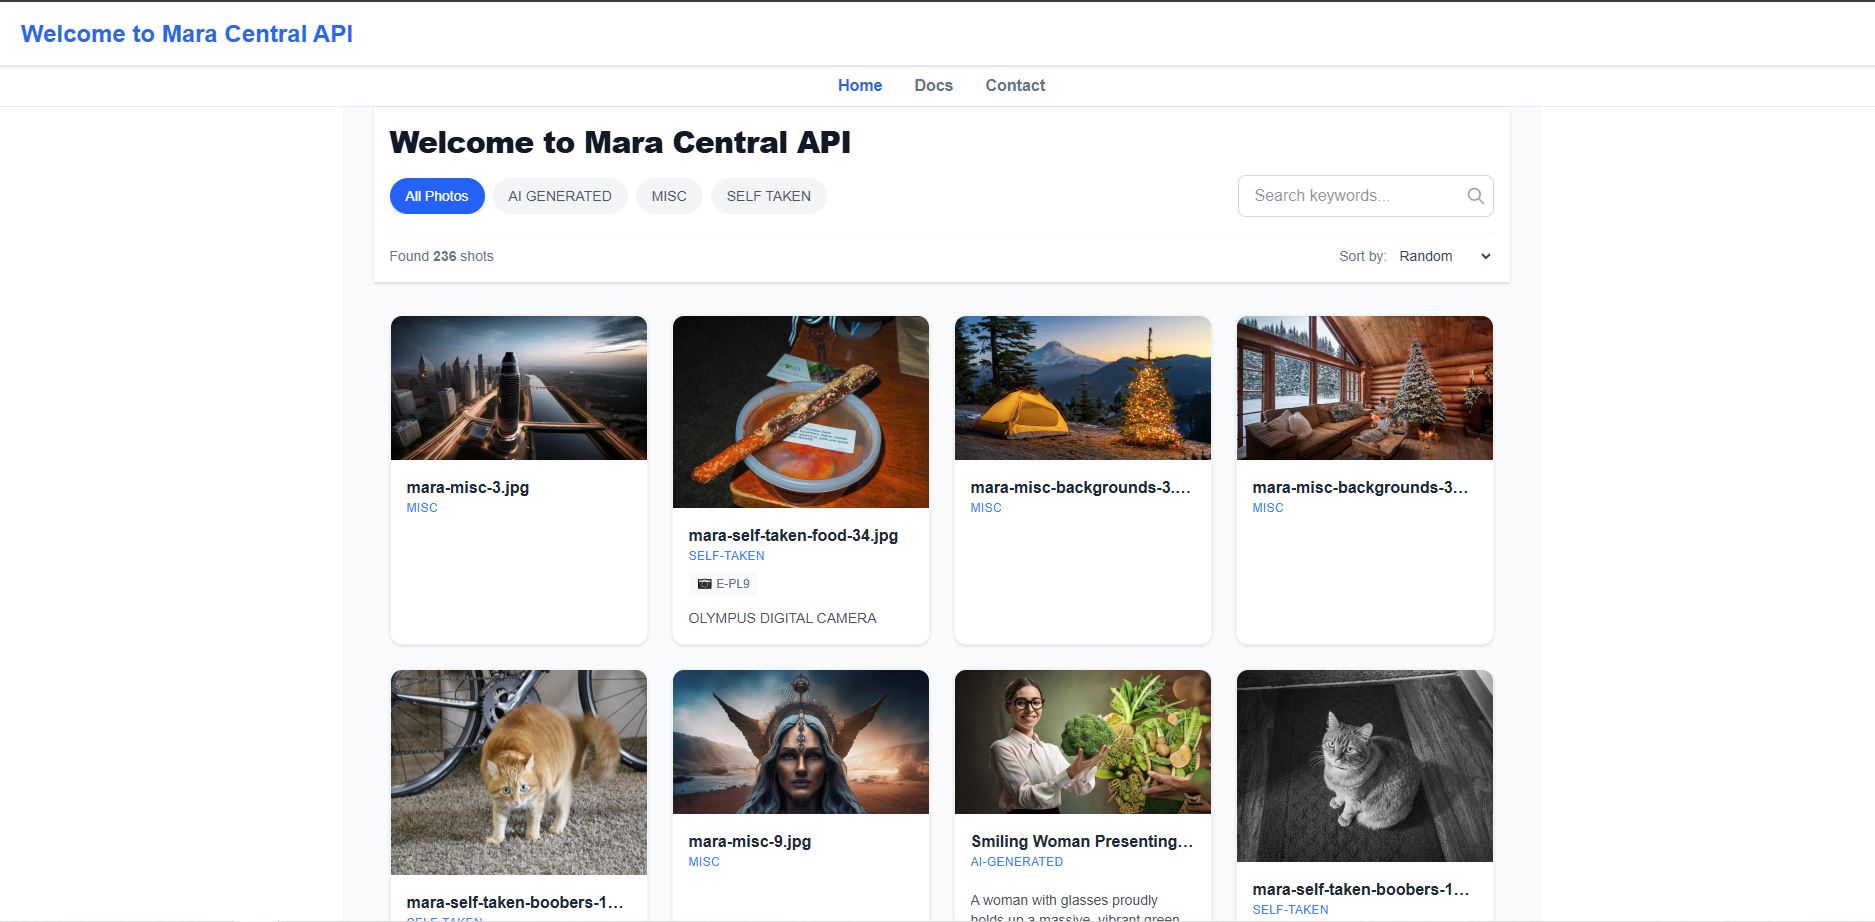Enable the AI GENERATED filter

pyautogui.click(x=559, y=195)
